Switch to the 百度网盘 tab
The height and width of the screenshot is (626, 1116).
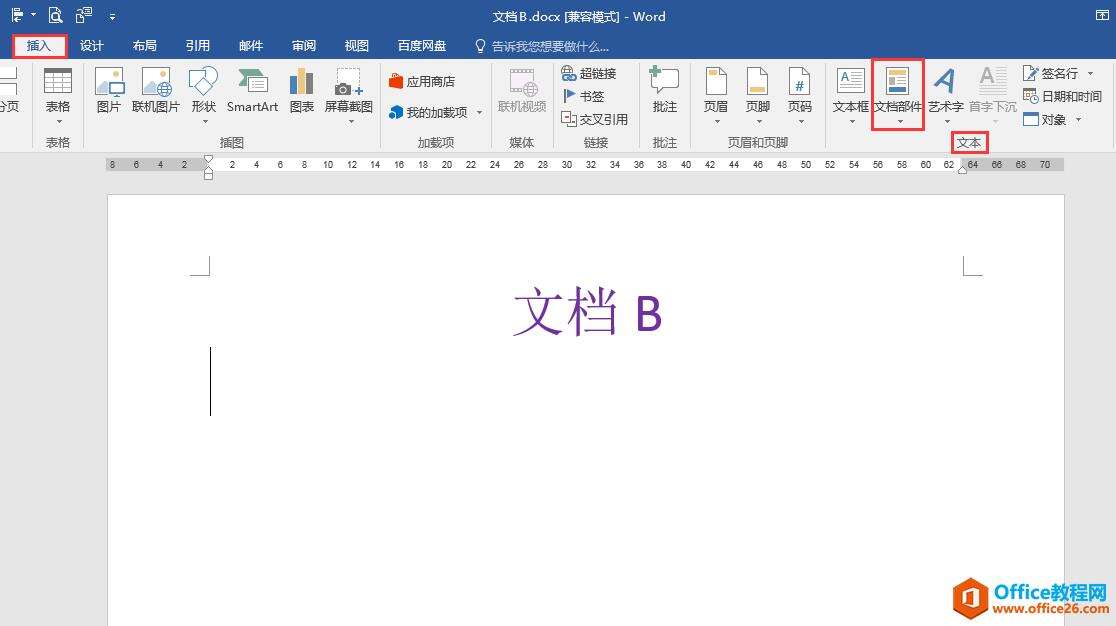pos(421,46)
